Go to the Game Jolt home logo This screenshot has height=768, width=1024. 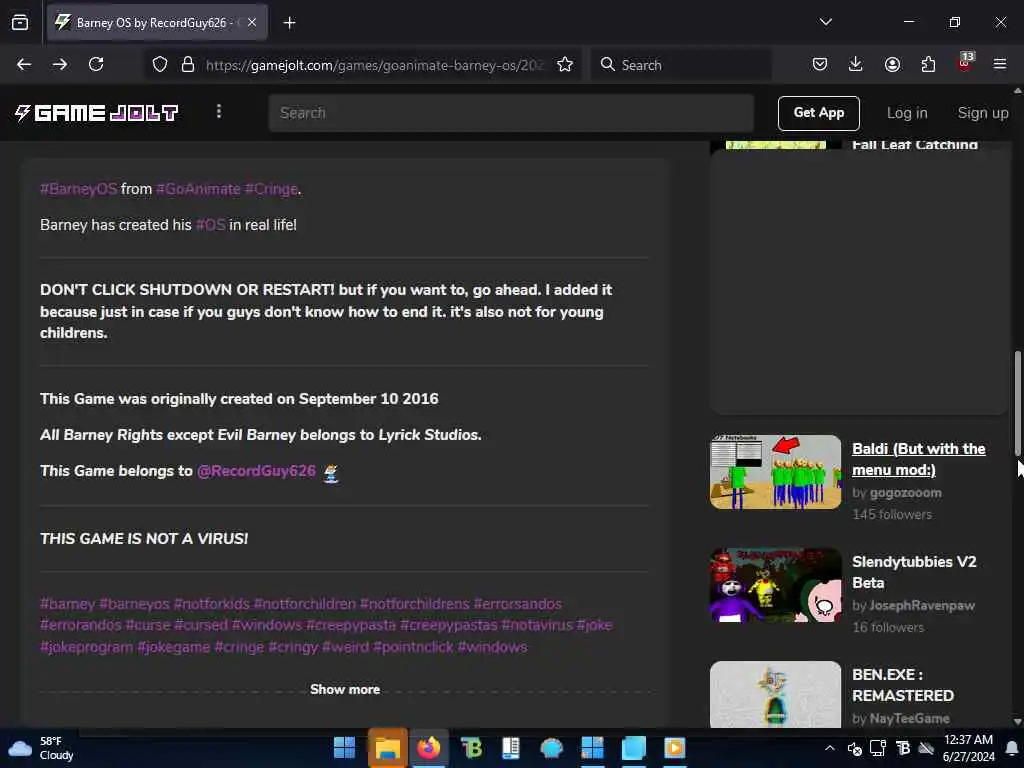(x=97, y=113)
